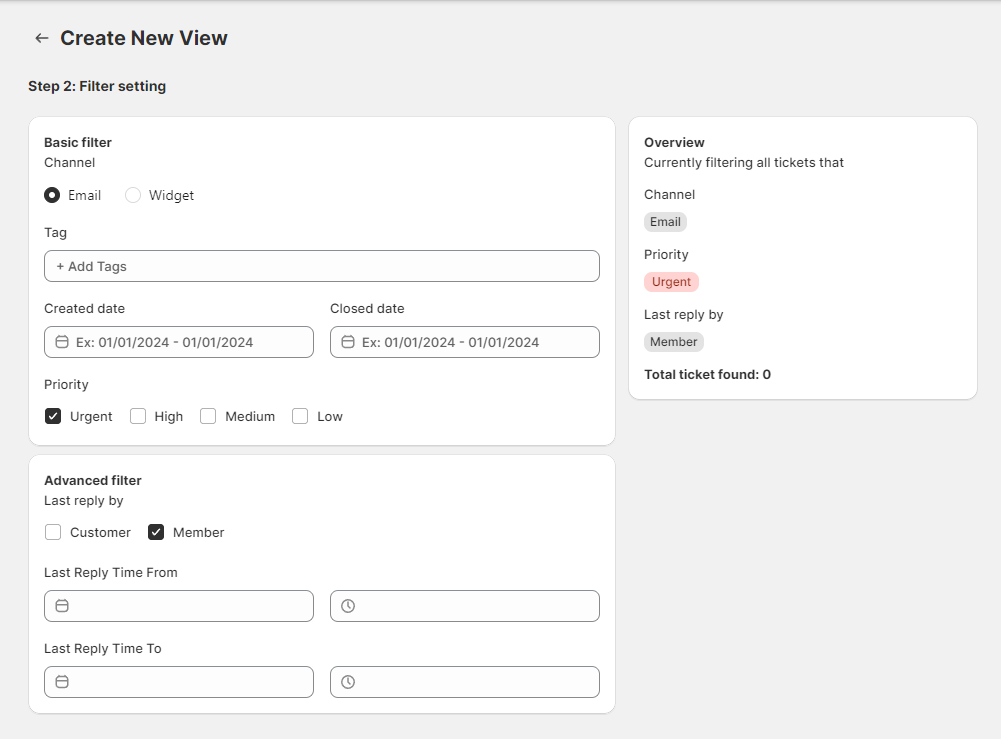Image resolution: width=1001 pixels, height=739 pixels.
Task: Click the Member badge in Overview
Action: pyautogui.click(x=674, y=342)
